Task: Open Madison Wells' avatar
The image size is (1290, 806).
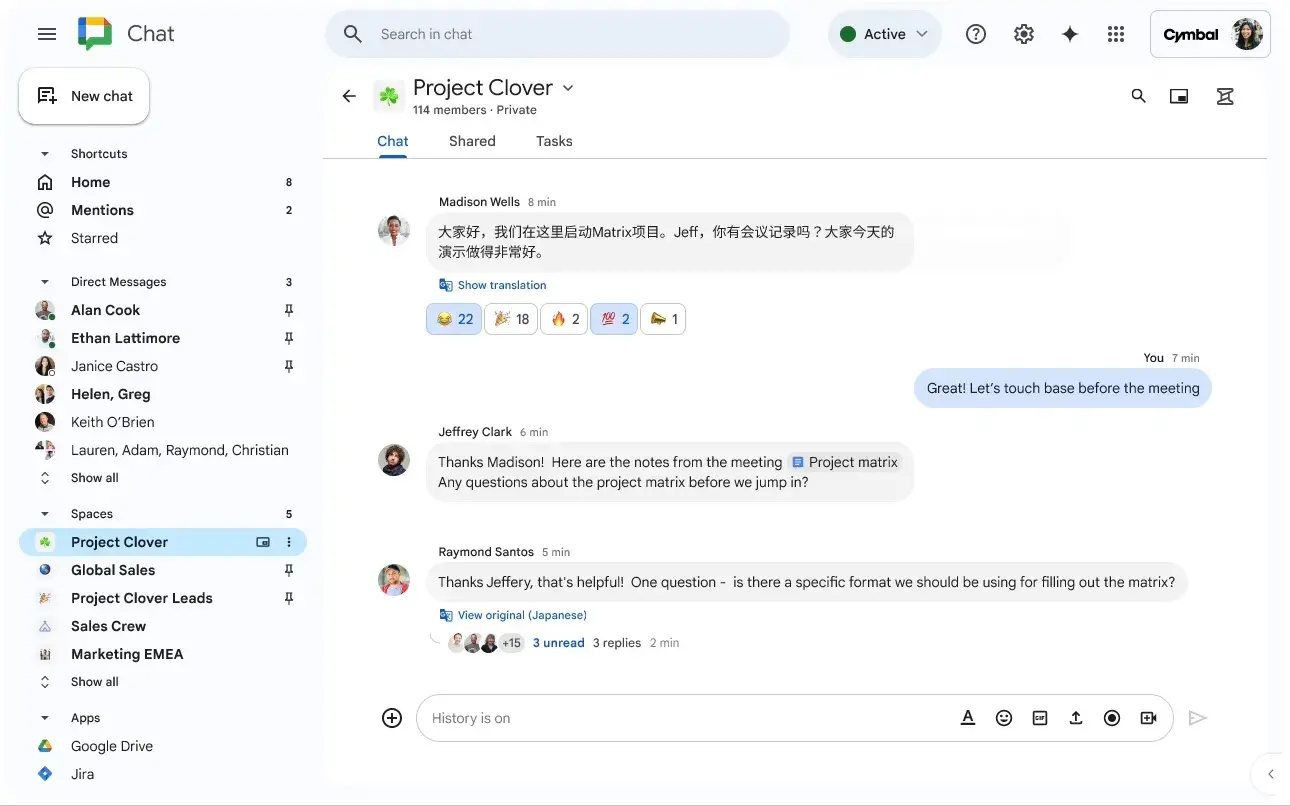Action: coord(394,230)
